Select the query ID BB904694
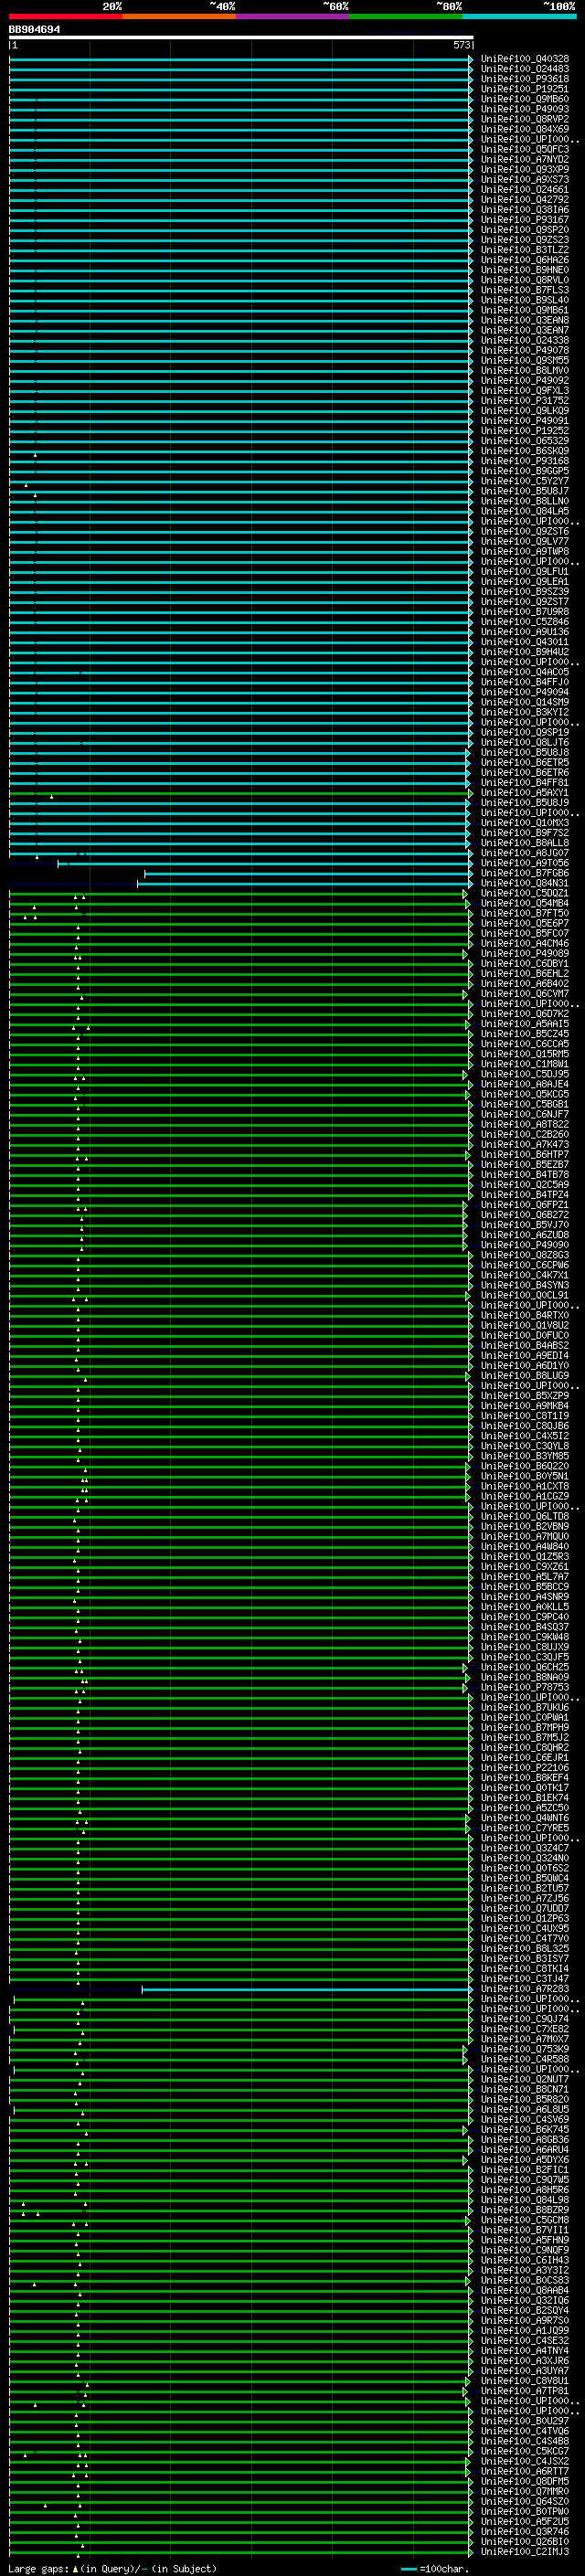 click(x=34, y=29)
